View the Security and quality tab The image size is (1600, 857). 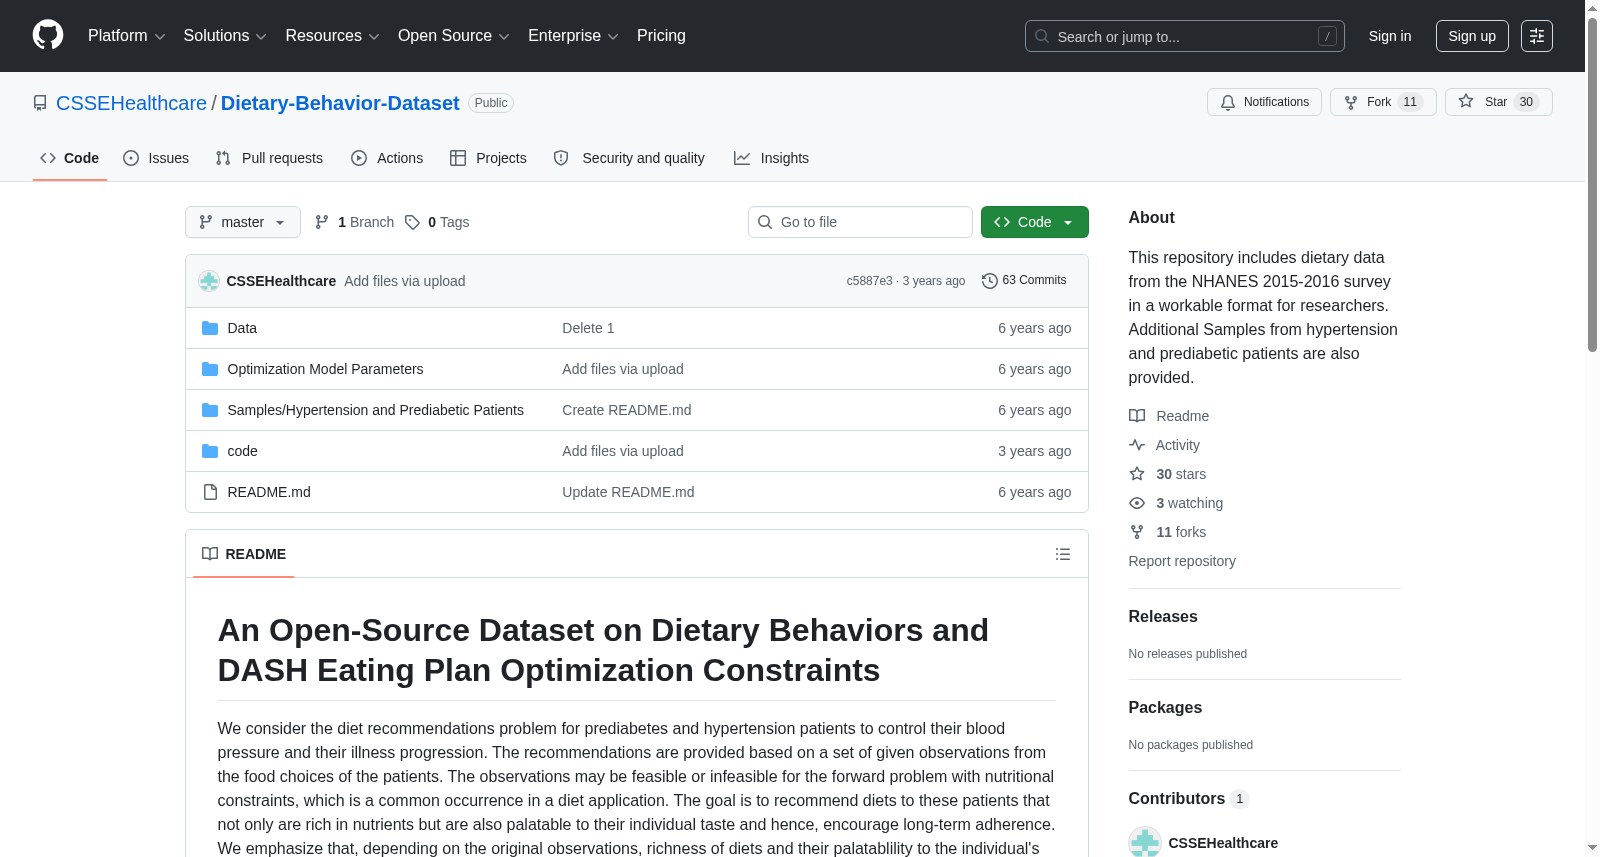(x=629, y=158)
